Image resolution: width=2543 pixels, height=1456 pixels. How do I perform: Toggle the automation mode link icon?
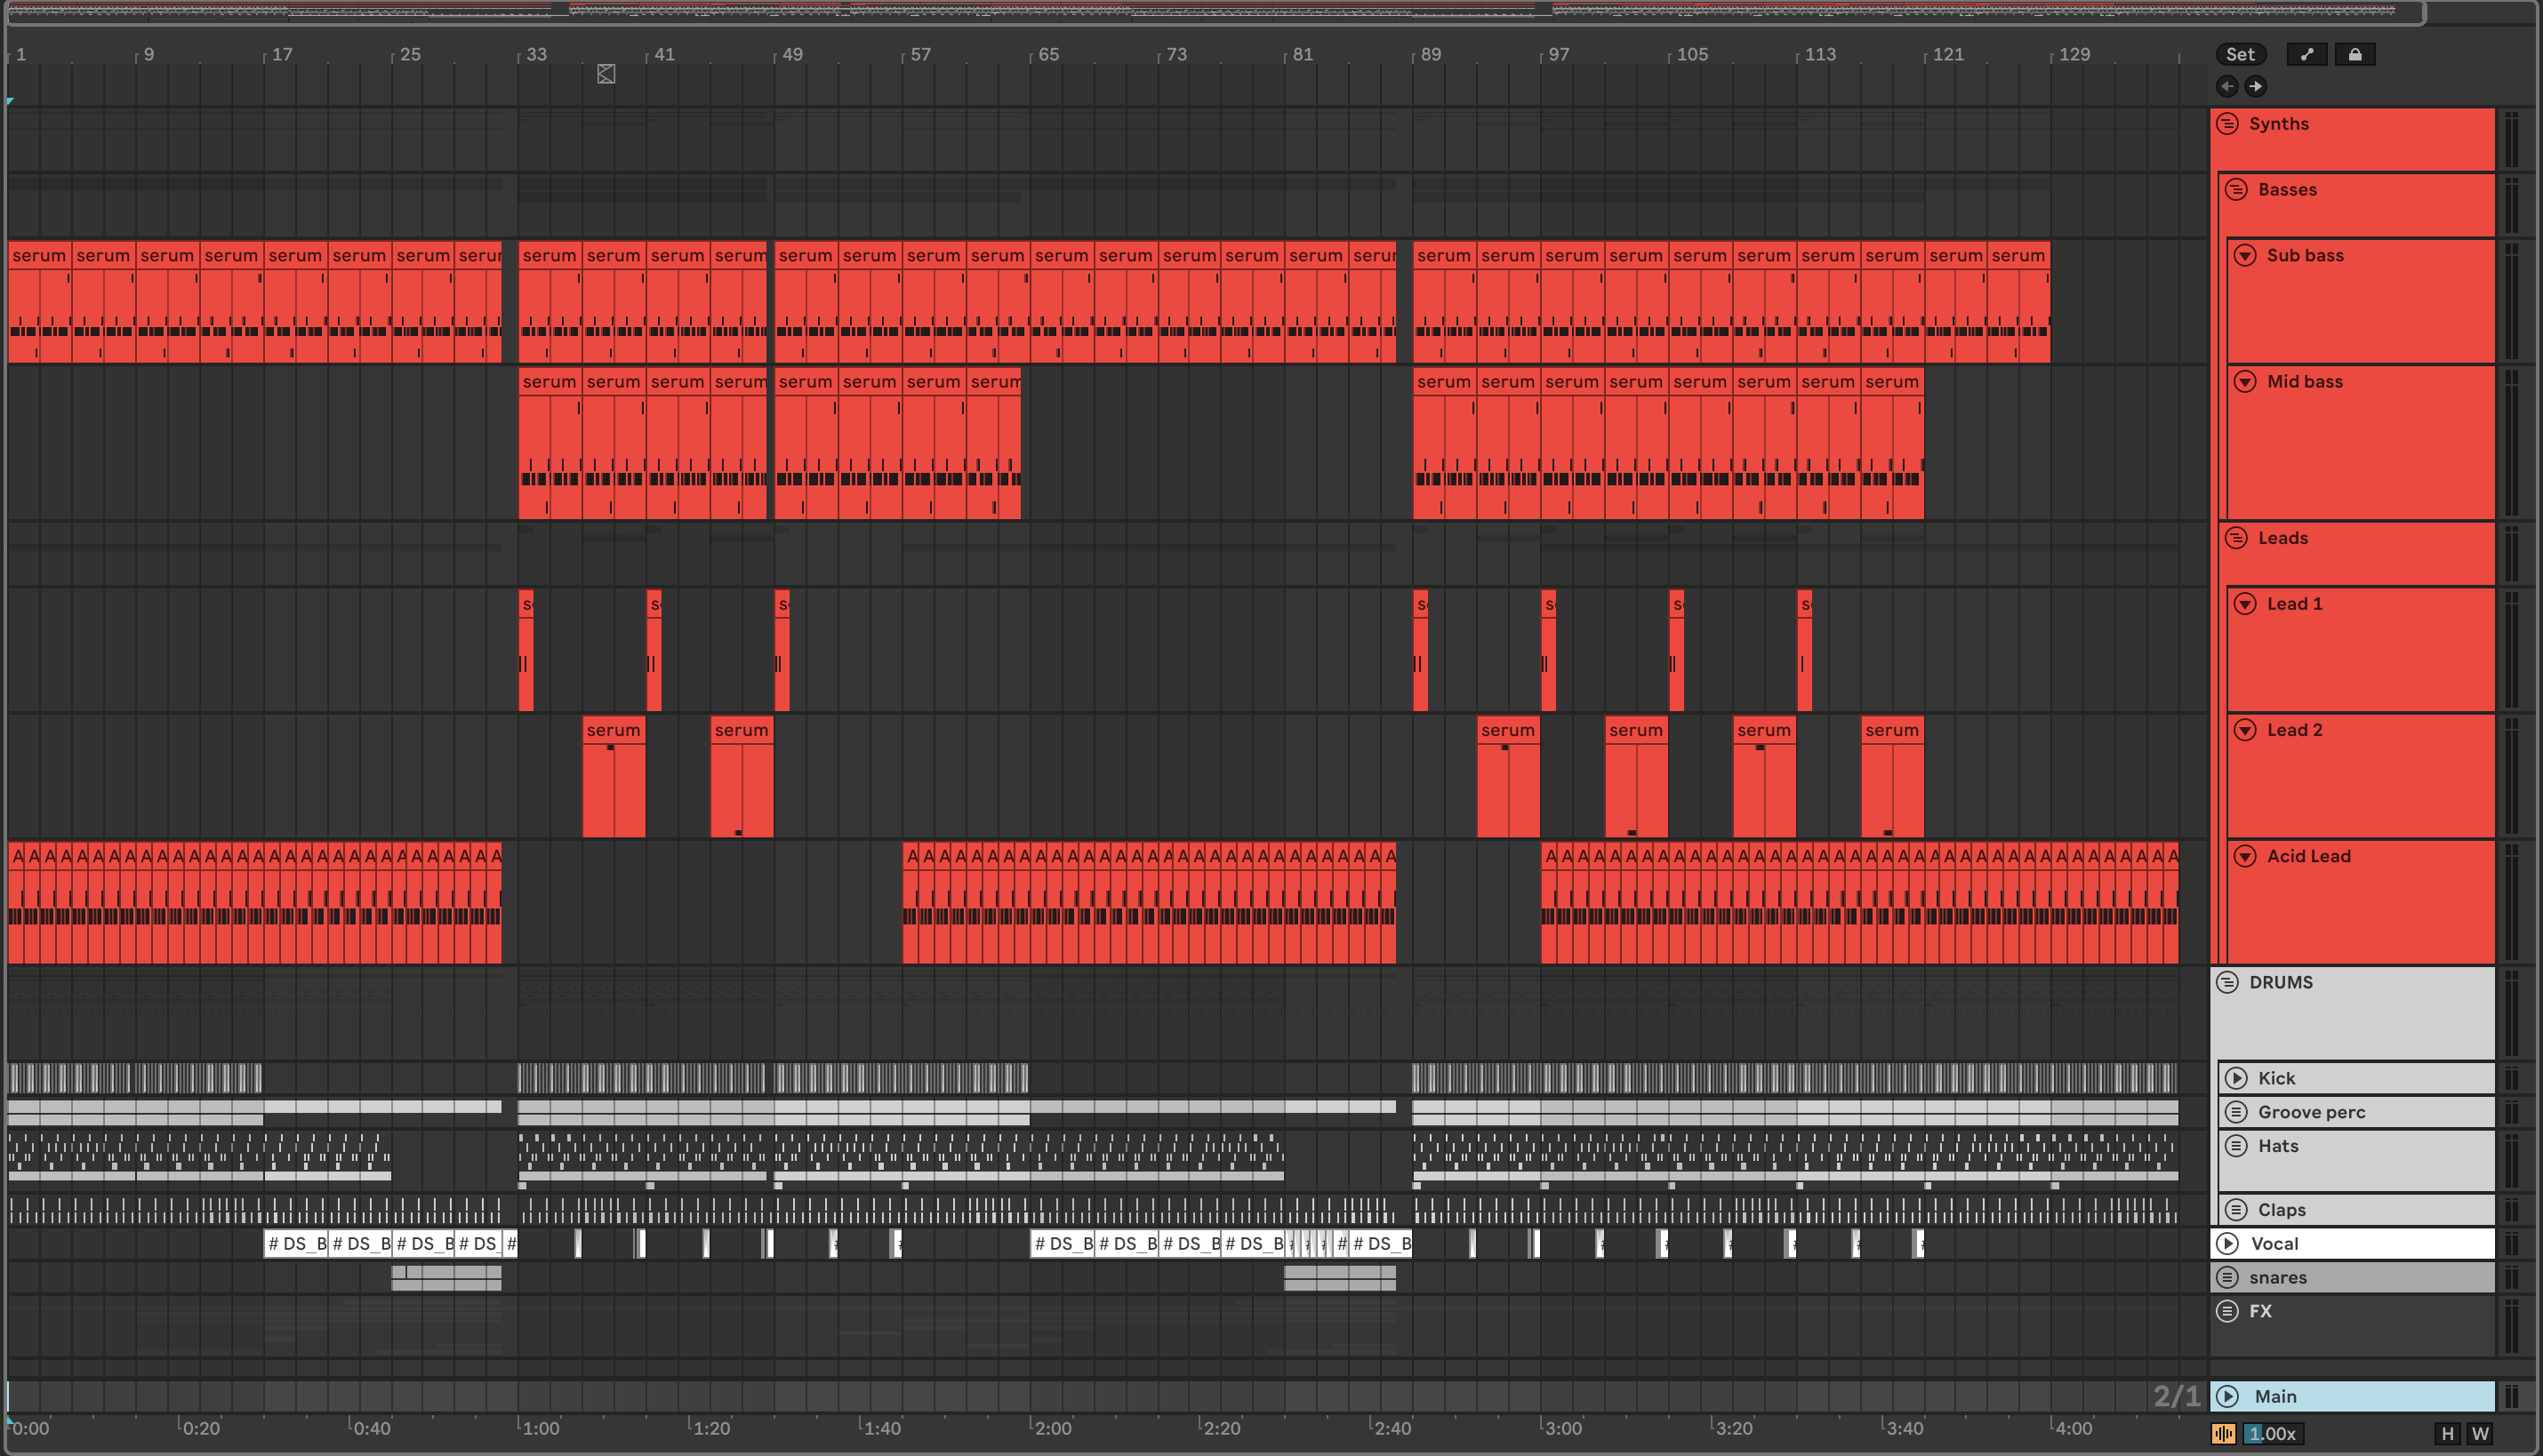[x=2307, y=55]
